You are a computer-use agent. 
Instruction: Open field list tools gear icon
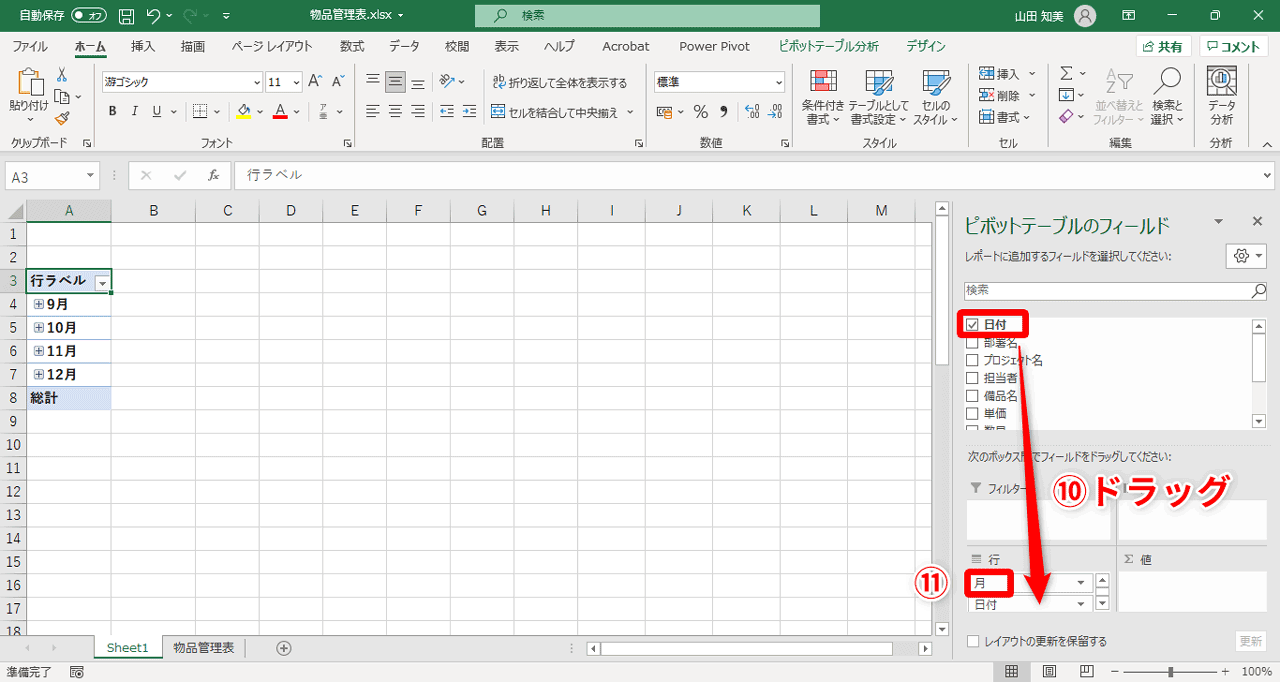1247,256
